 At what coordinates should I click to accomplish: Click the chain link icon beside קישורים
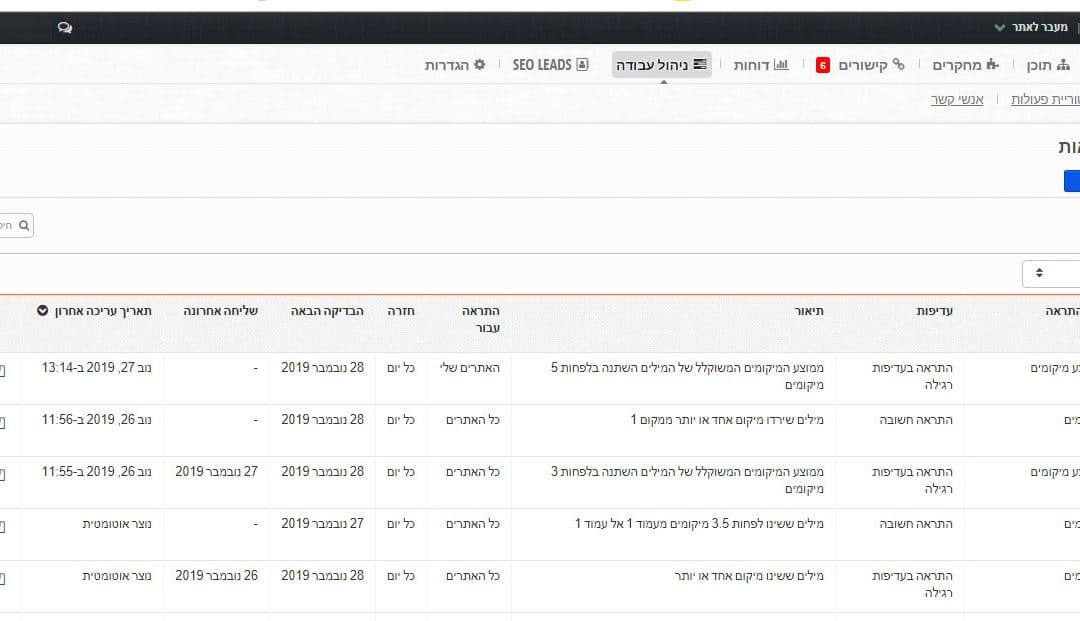click(x=898, y=64)
